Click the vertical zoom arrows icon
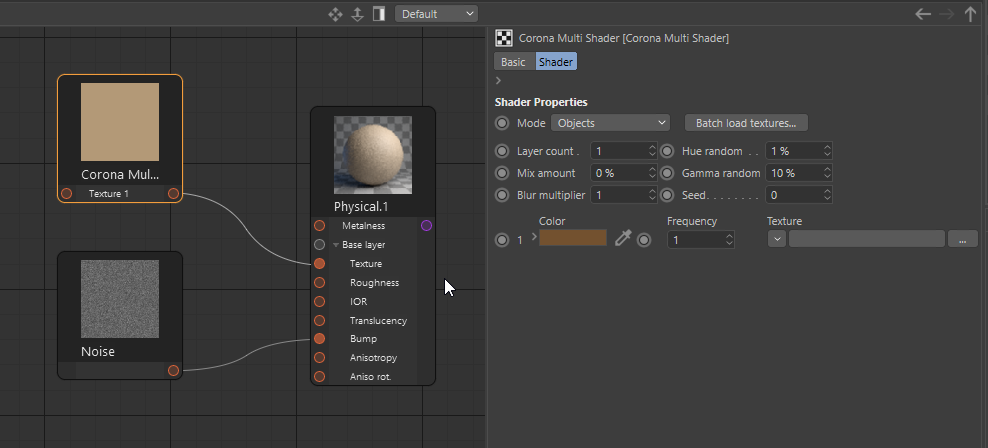 [x=357, y=14]
